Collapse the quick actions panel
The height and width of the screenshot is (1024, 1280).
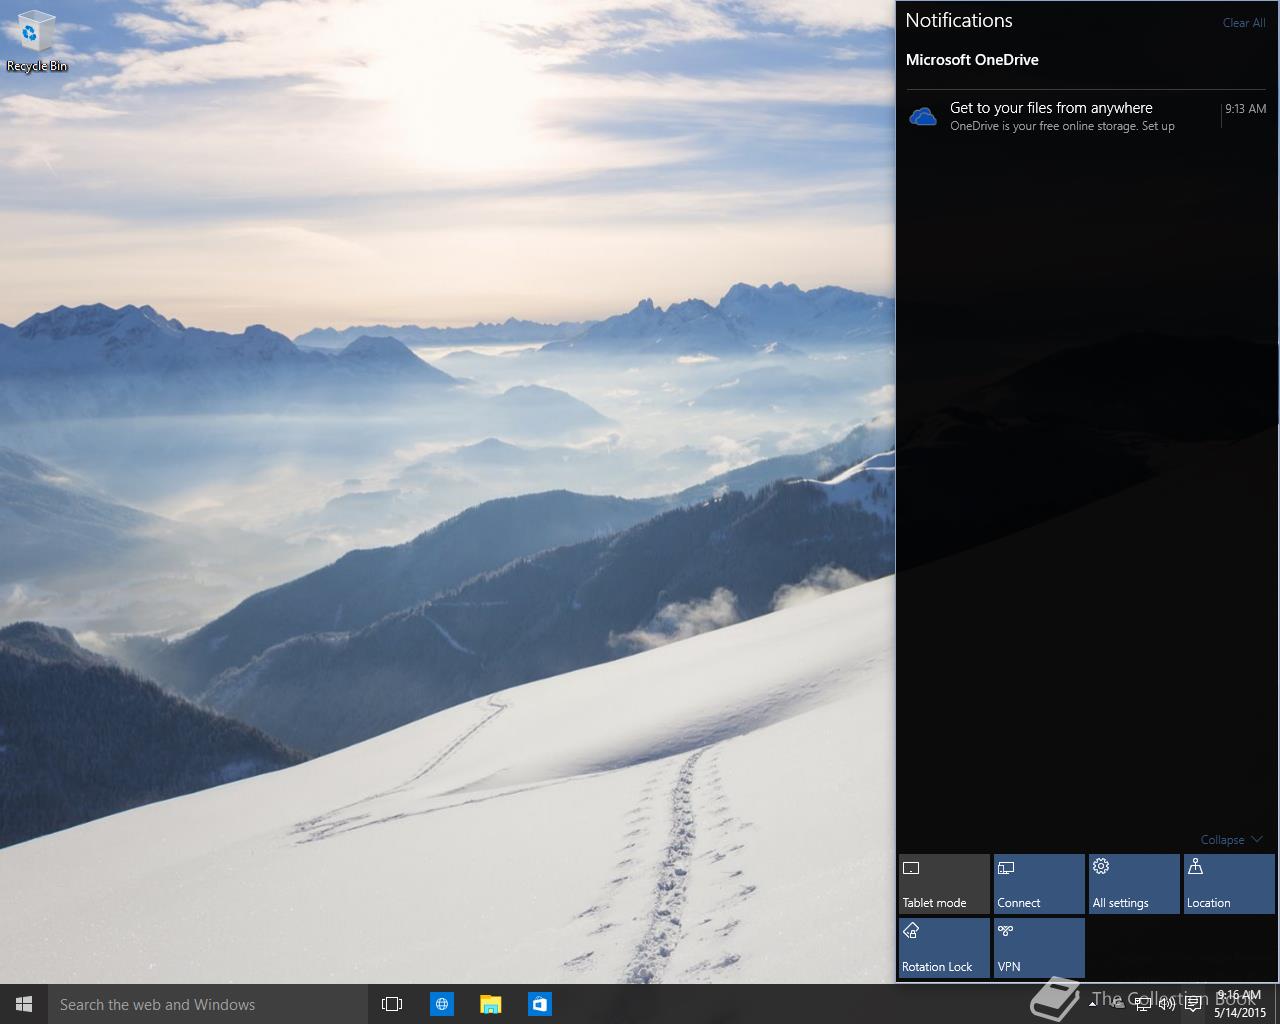pyautogui.click(x=1231, y=840)
